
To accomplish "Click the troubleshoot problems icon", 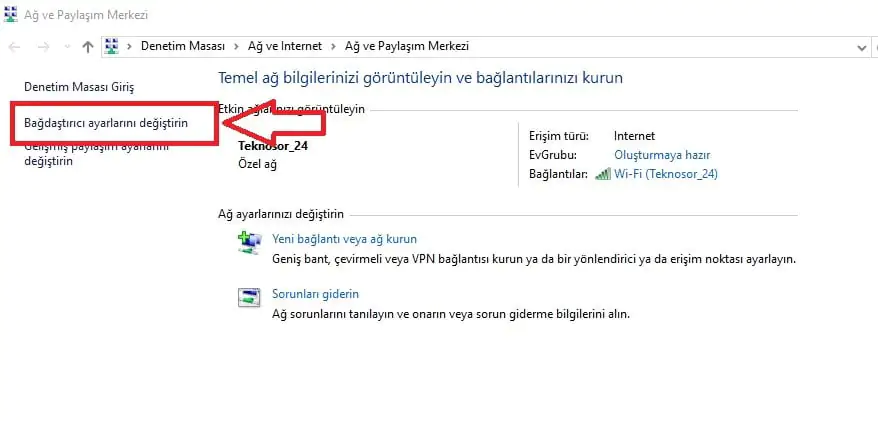I will pos(249,297).
